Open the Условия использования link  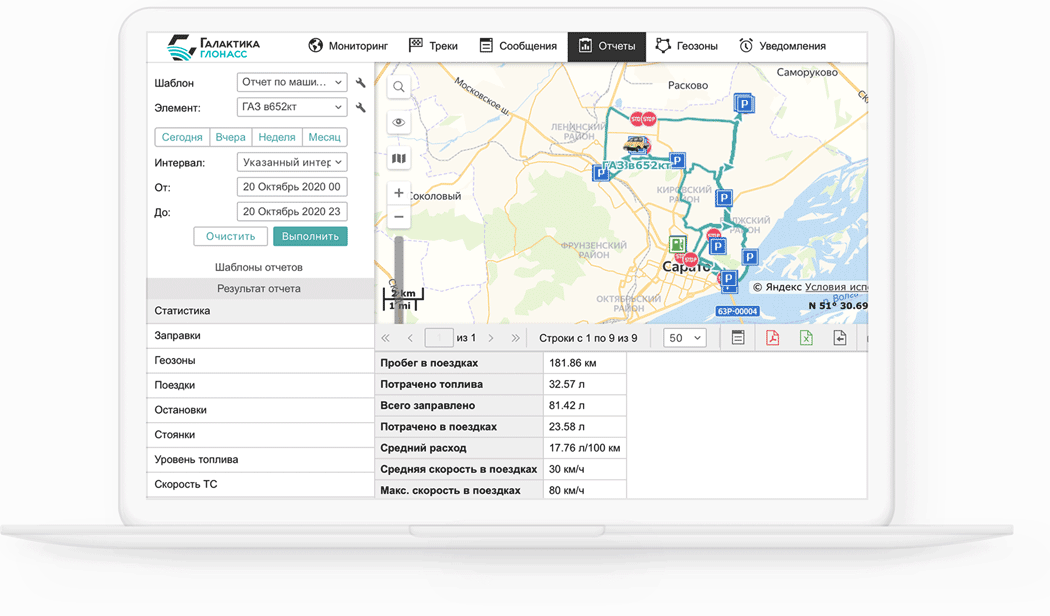pos(836,287)
